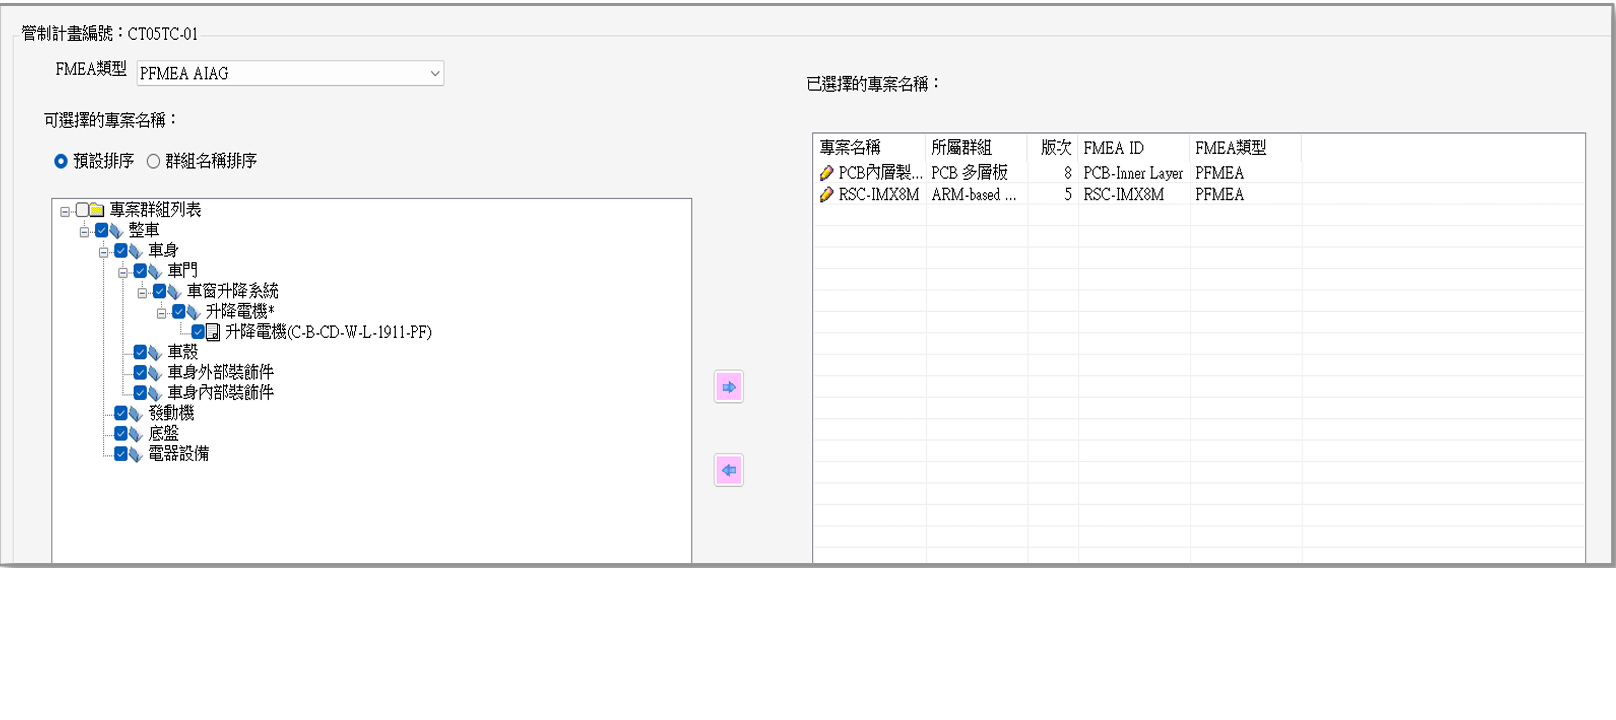This screenshot has width=1616, height=720.
Task: Click document icon of 升降電機(C-B-CD-W-L-1911-PF)
Action: (213, 332)
